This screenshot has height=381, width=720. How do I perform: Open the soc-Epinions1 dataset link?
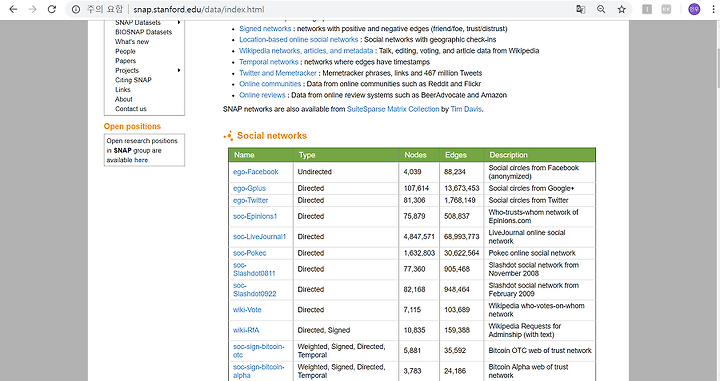pyautogui.click(x=255, y=216)
